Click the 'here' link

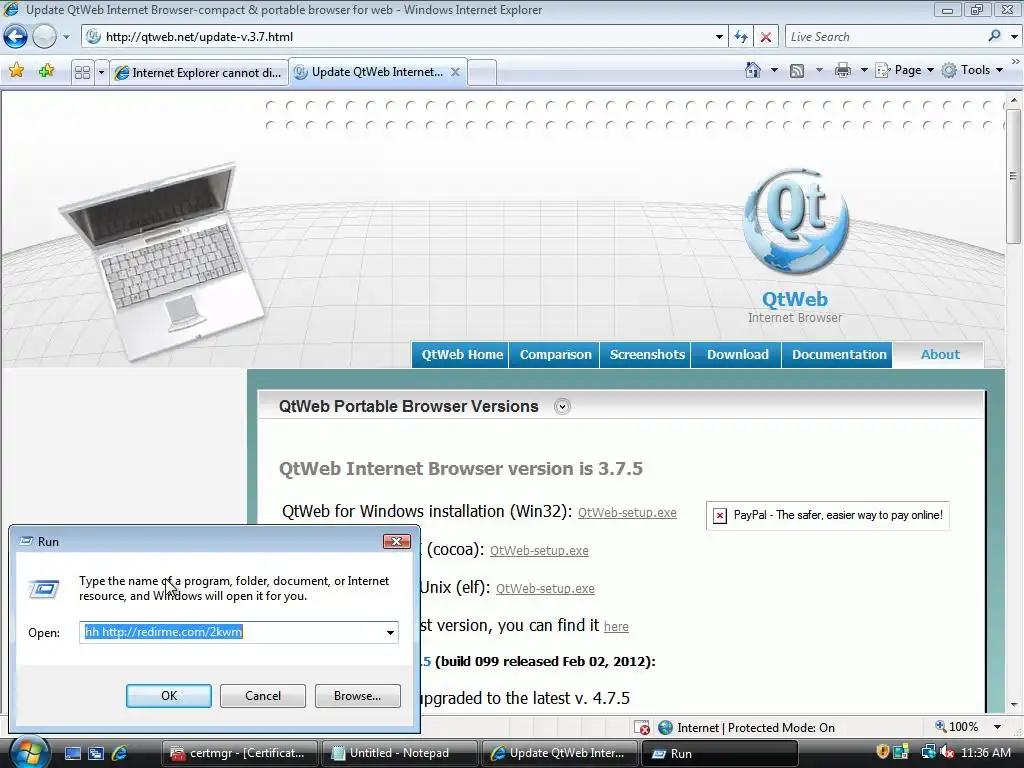(x=616, y=626)
